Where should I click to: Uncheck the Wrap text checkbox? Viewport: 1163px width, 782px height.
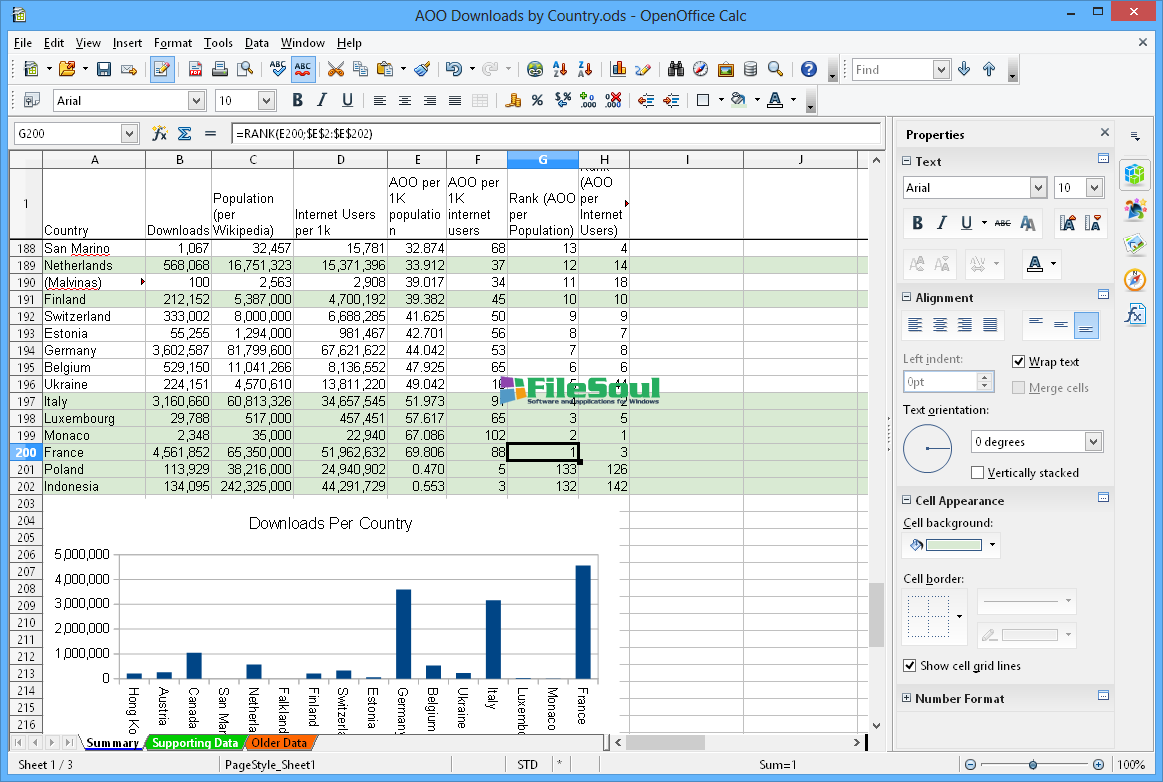[x=1019, y=362]
